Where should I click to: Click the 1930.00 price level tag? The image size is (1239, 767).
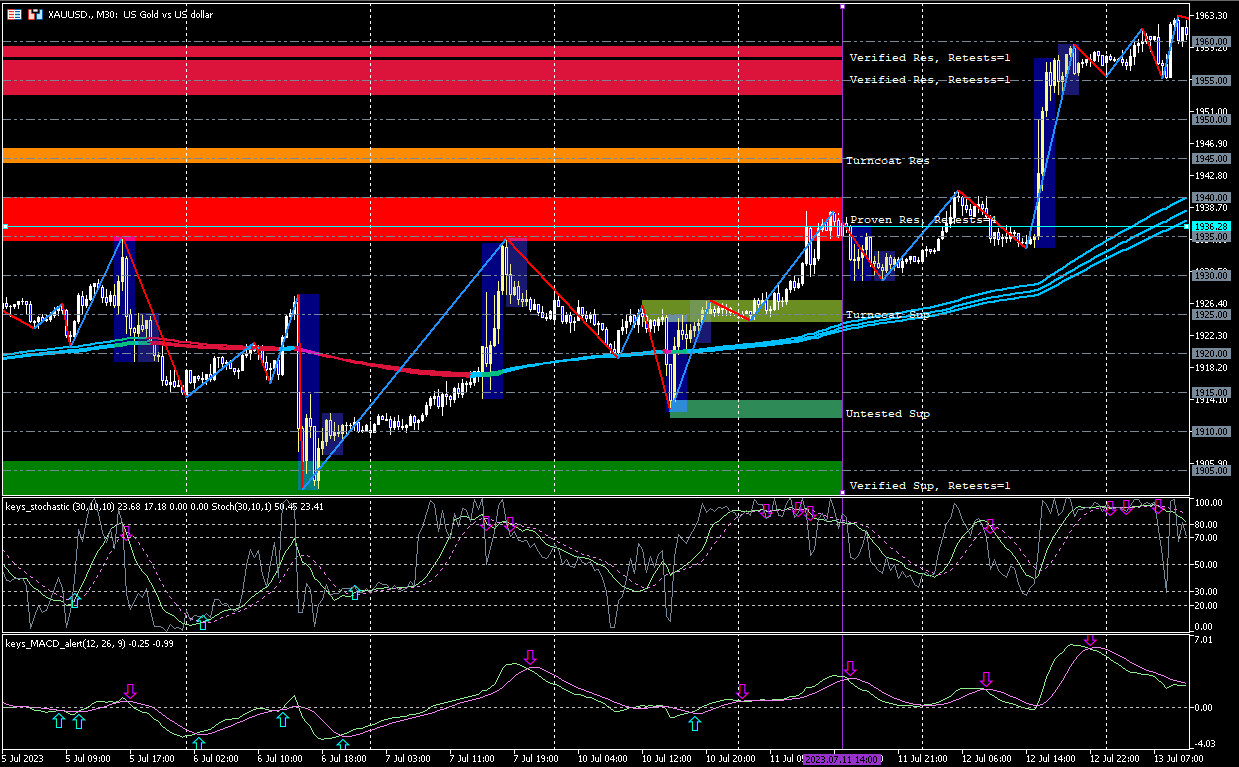coord(1210,275)
